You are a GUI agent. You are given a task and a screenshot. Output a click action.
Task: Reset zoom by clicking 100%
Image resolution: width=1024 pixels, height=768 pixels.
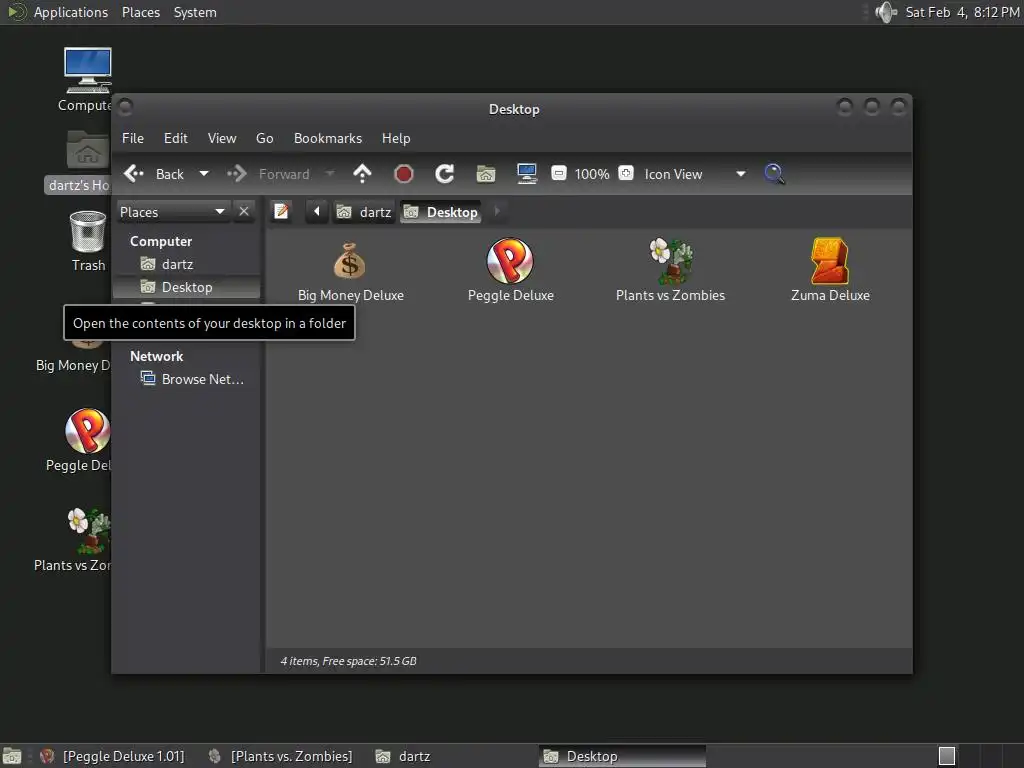pos(592,174)
